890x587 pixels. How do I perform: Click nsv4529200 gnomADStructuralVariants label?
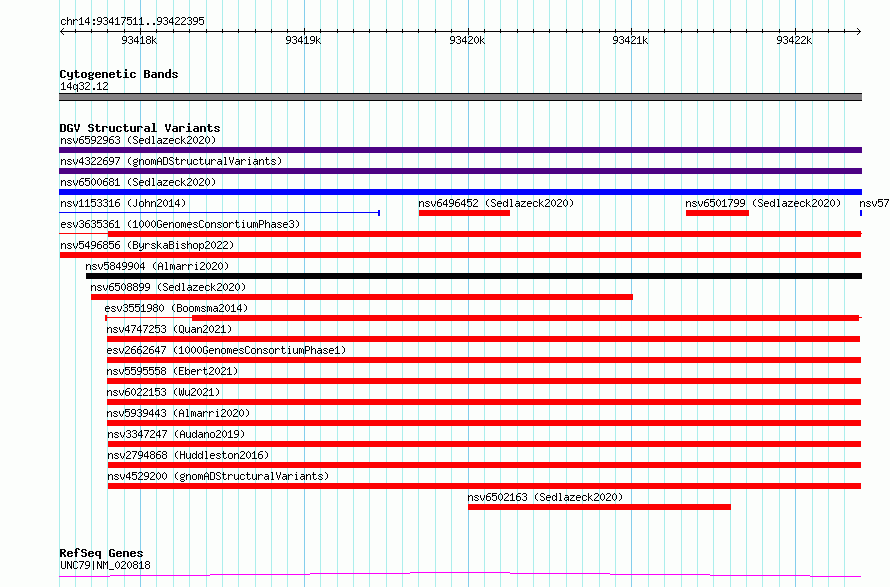(218, 476)
